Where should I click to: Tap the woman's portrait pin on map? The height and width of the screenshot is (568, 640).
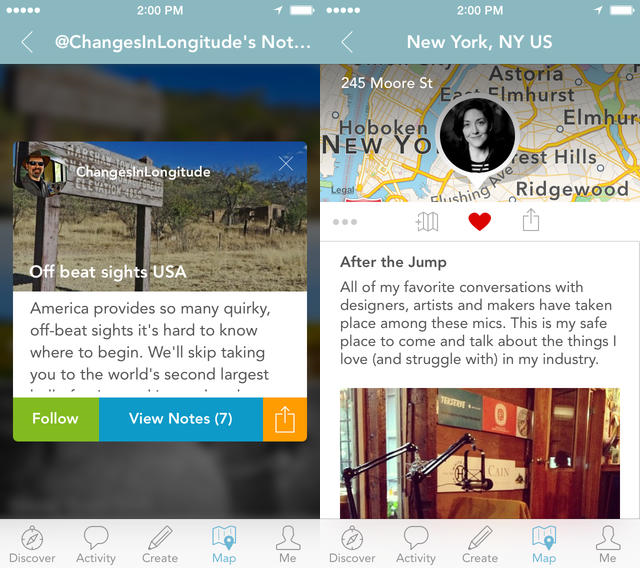[x=477, y=136]
